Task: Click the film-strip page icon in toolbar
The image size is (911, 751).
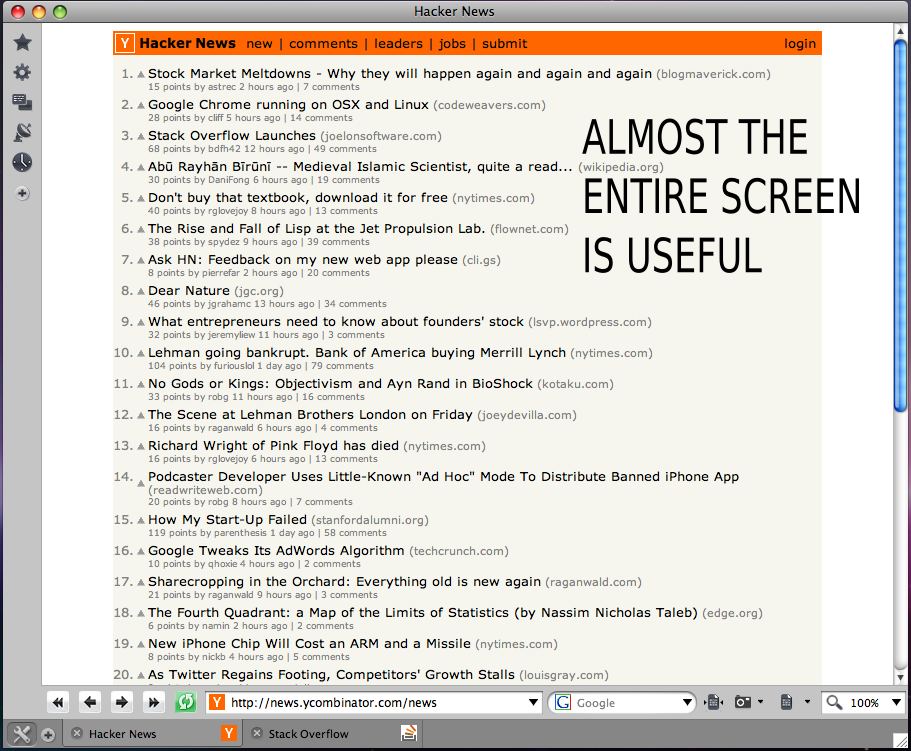Action: 715,703
